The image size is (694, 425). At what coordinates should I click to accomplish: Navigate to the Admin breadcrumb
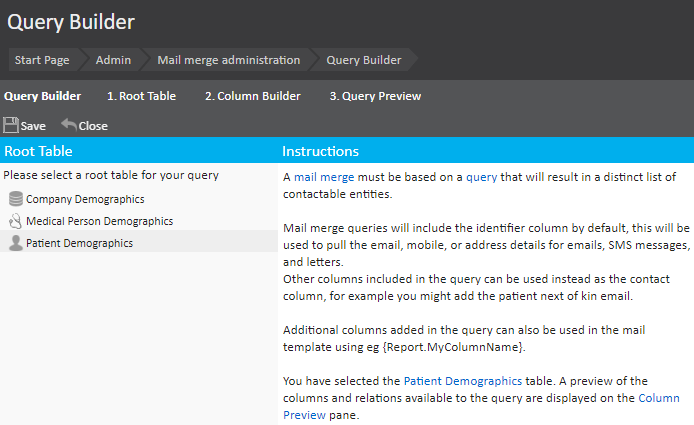113,60
